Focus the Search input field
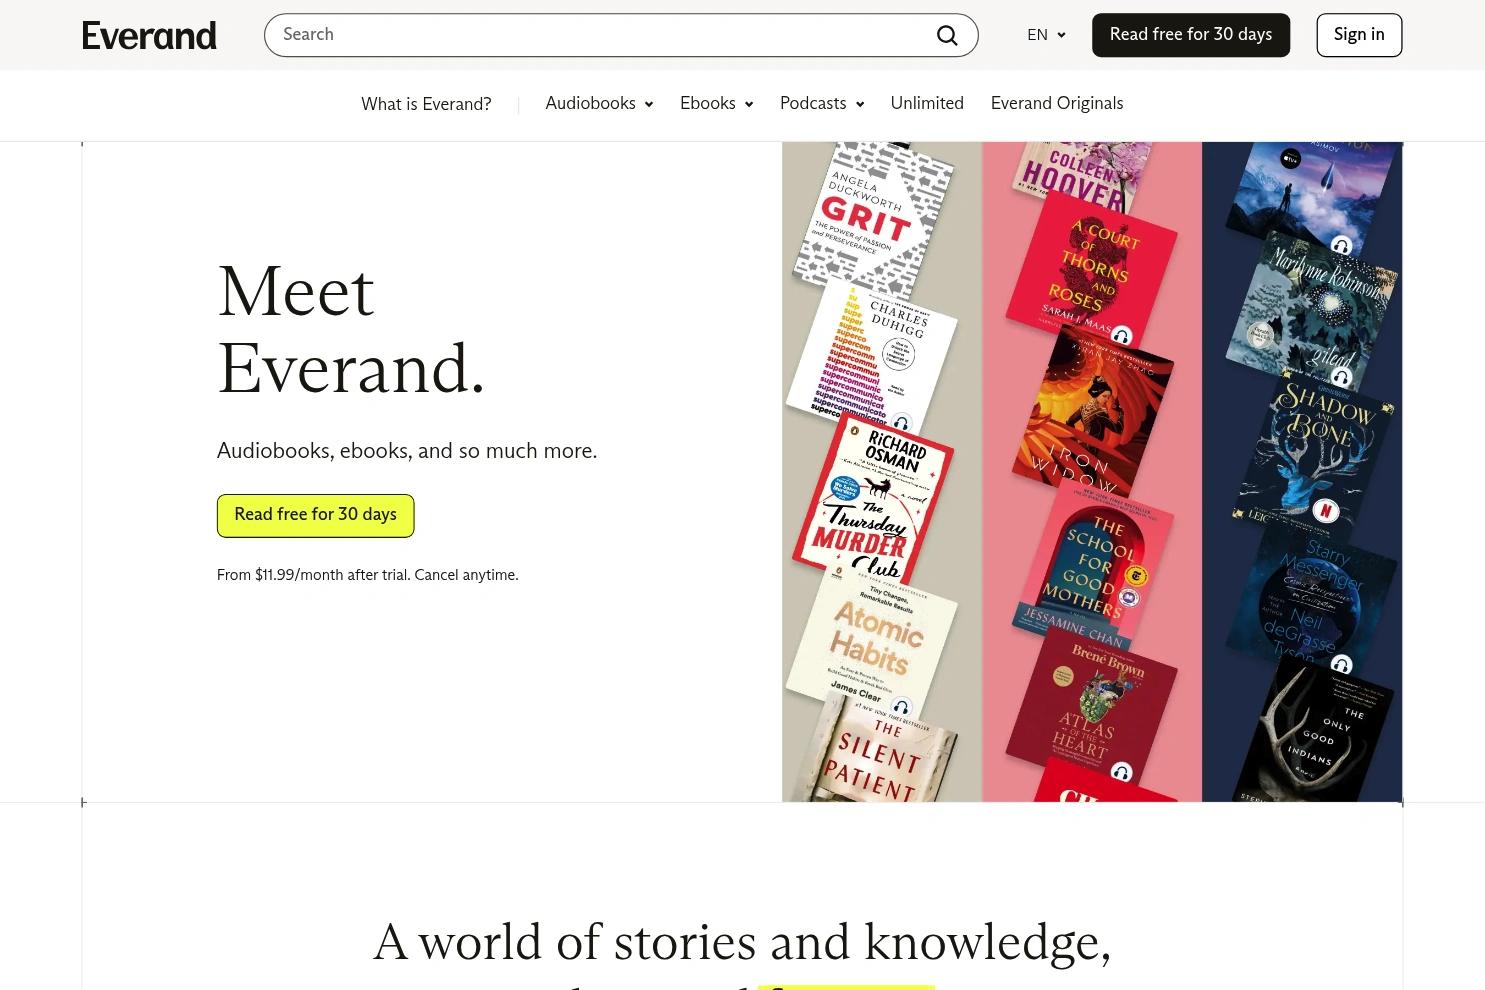Viewport: 1485px width, 990px height. [621, 35]
